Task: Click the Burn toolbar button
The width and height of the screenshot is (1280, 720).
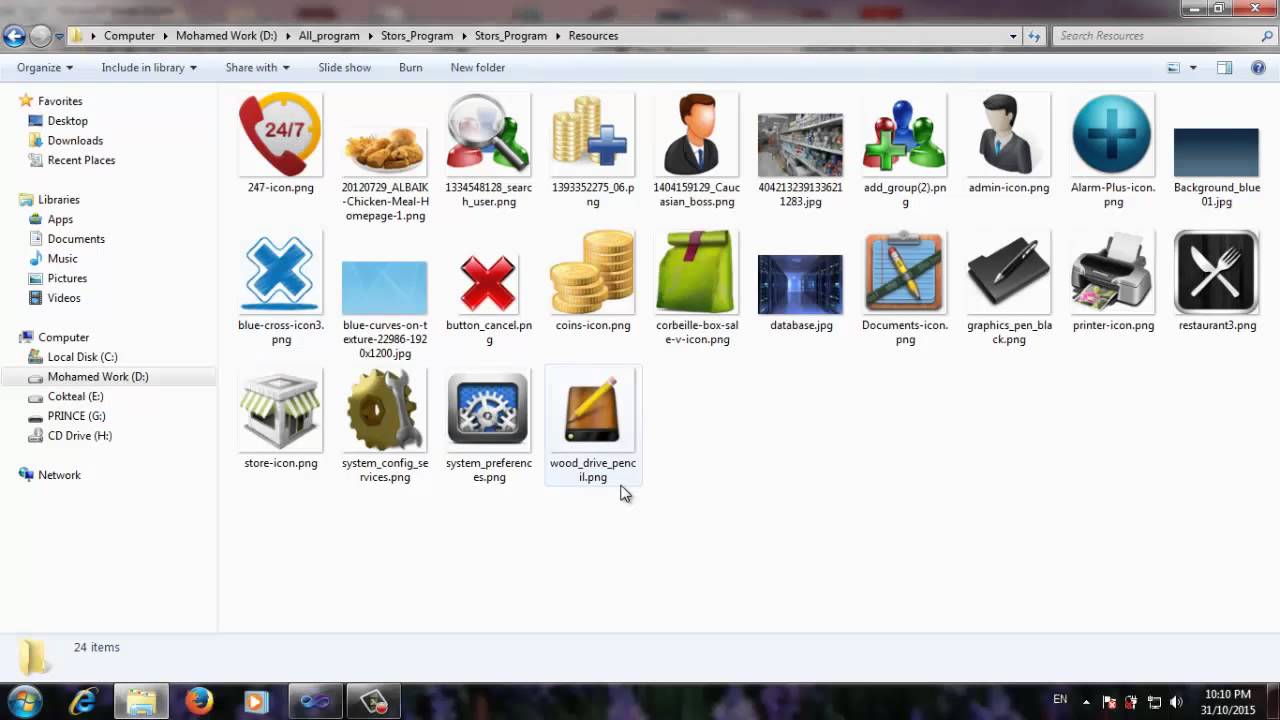Action: (x=410, y=67)
